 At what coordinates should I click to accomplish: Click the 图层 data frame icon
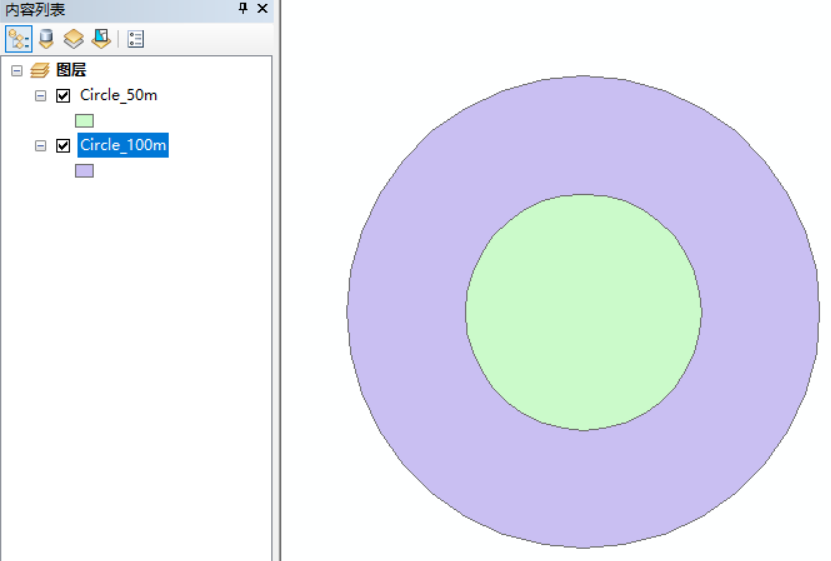pyautogui.click(x=40, y=70)
